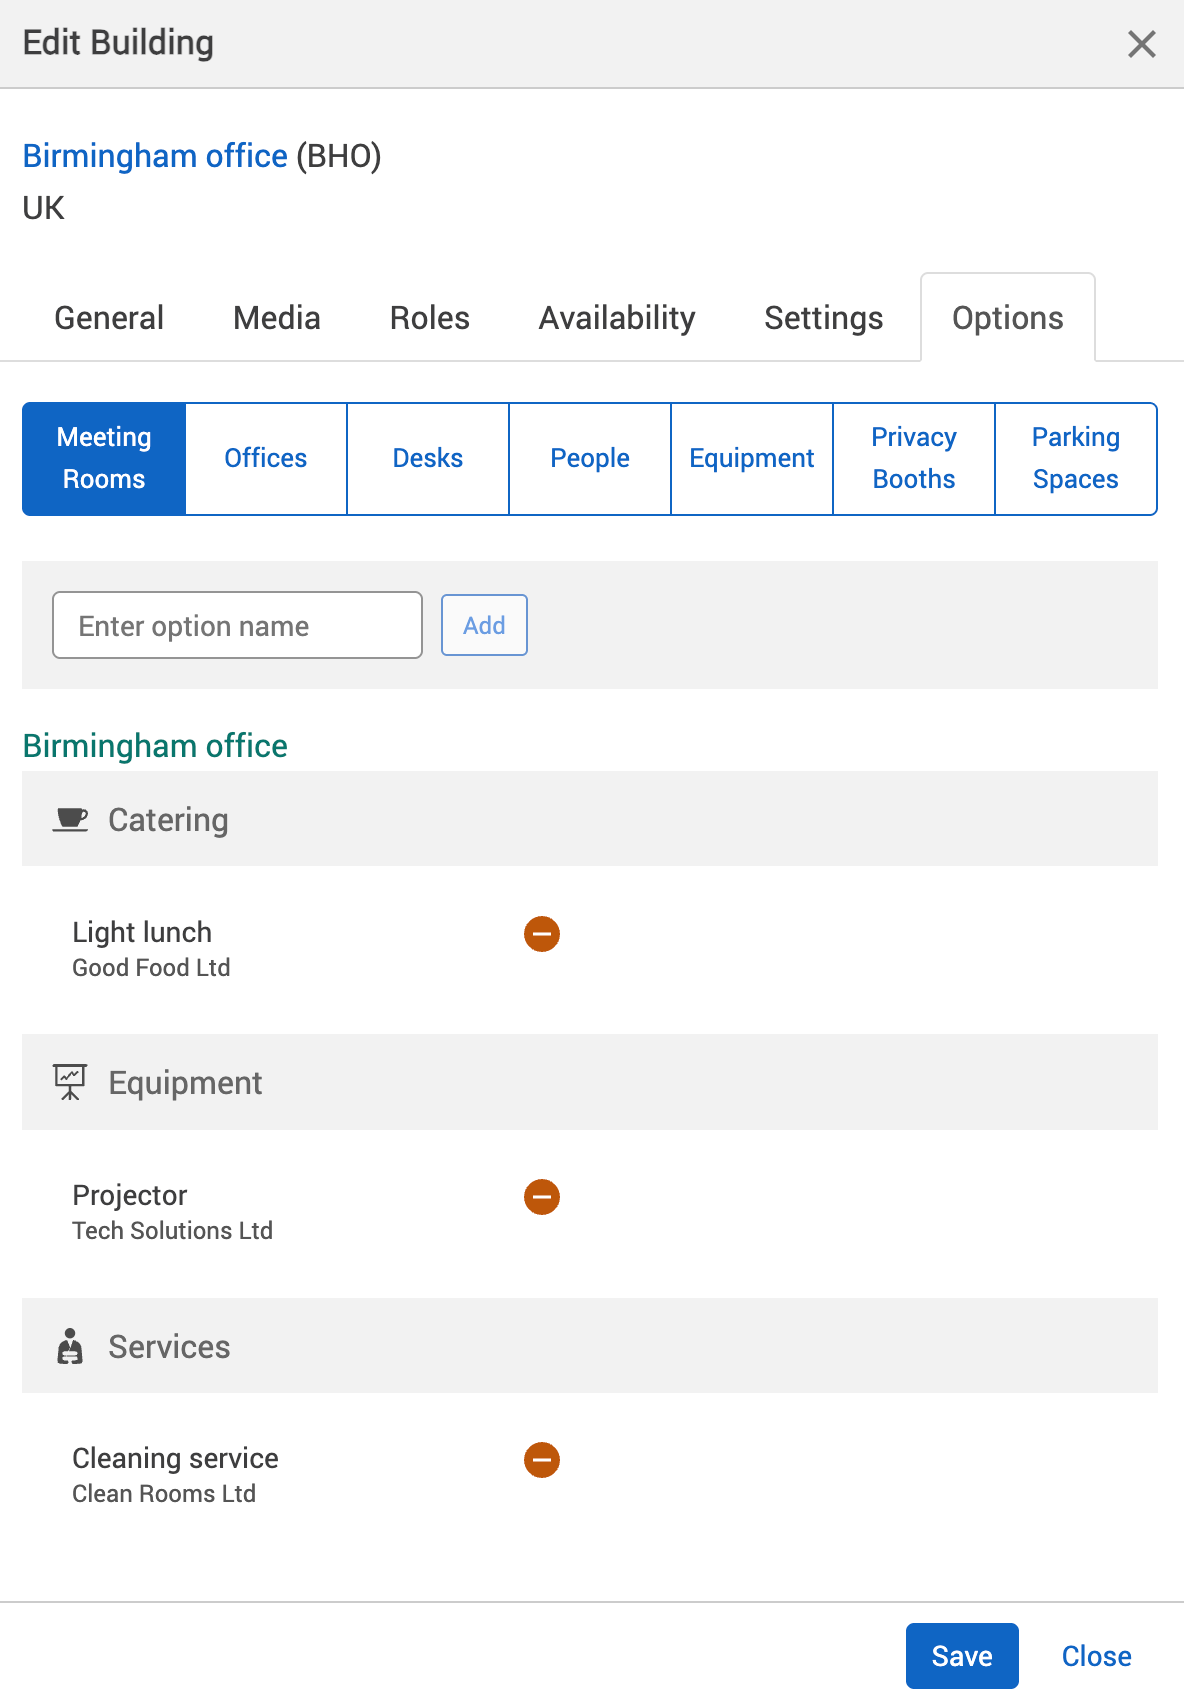Click the Services person icon
The width and height of the screenshot is (1184, 1702).
point(70,1346)
